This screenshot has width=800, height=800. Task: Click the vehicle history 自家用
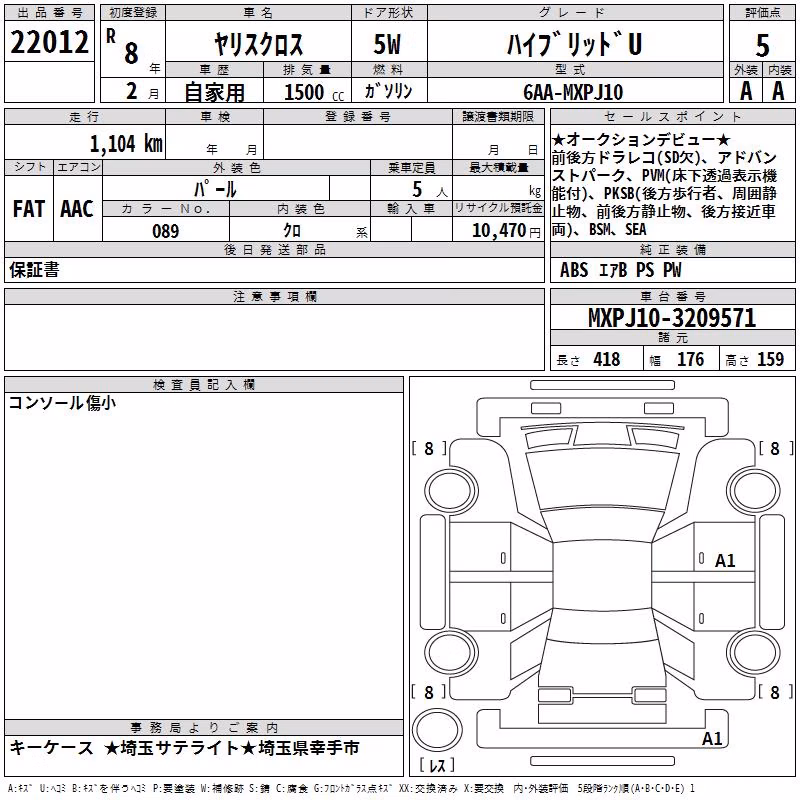pyautogui.click(x=214, y=92)
